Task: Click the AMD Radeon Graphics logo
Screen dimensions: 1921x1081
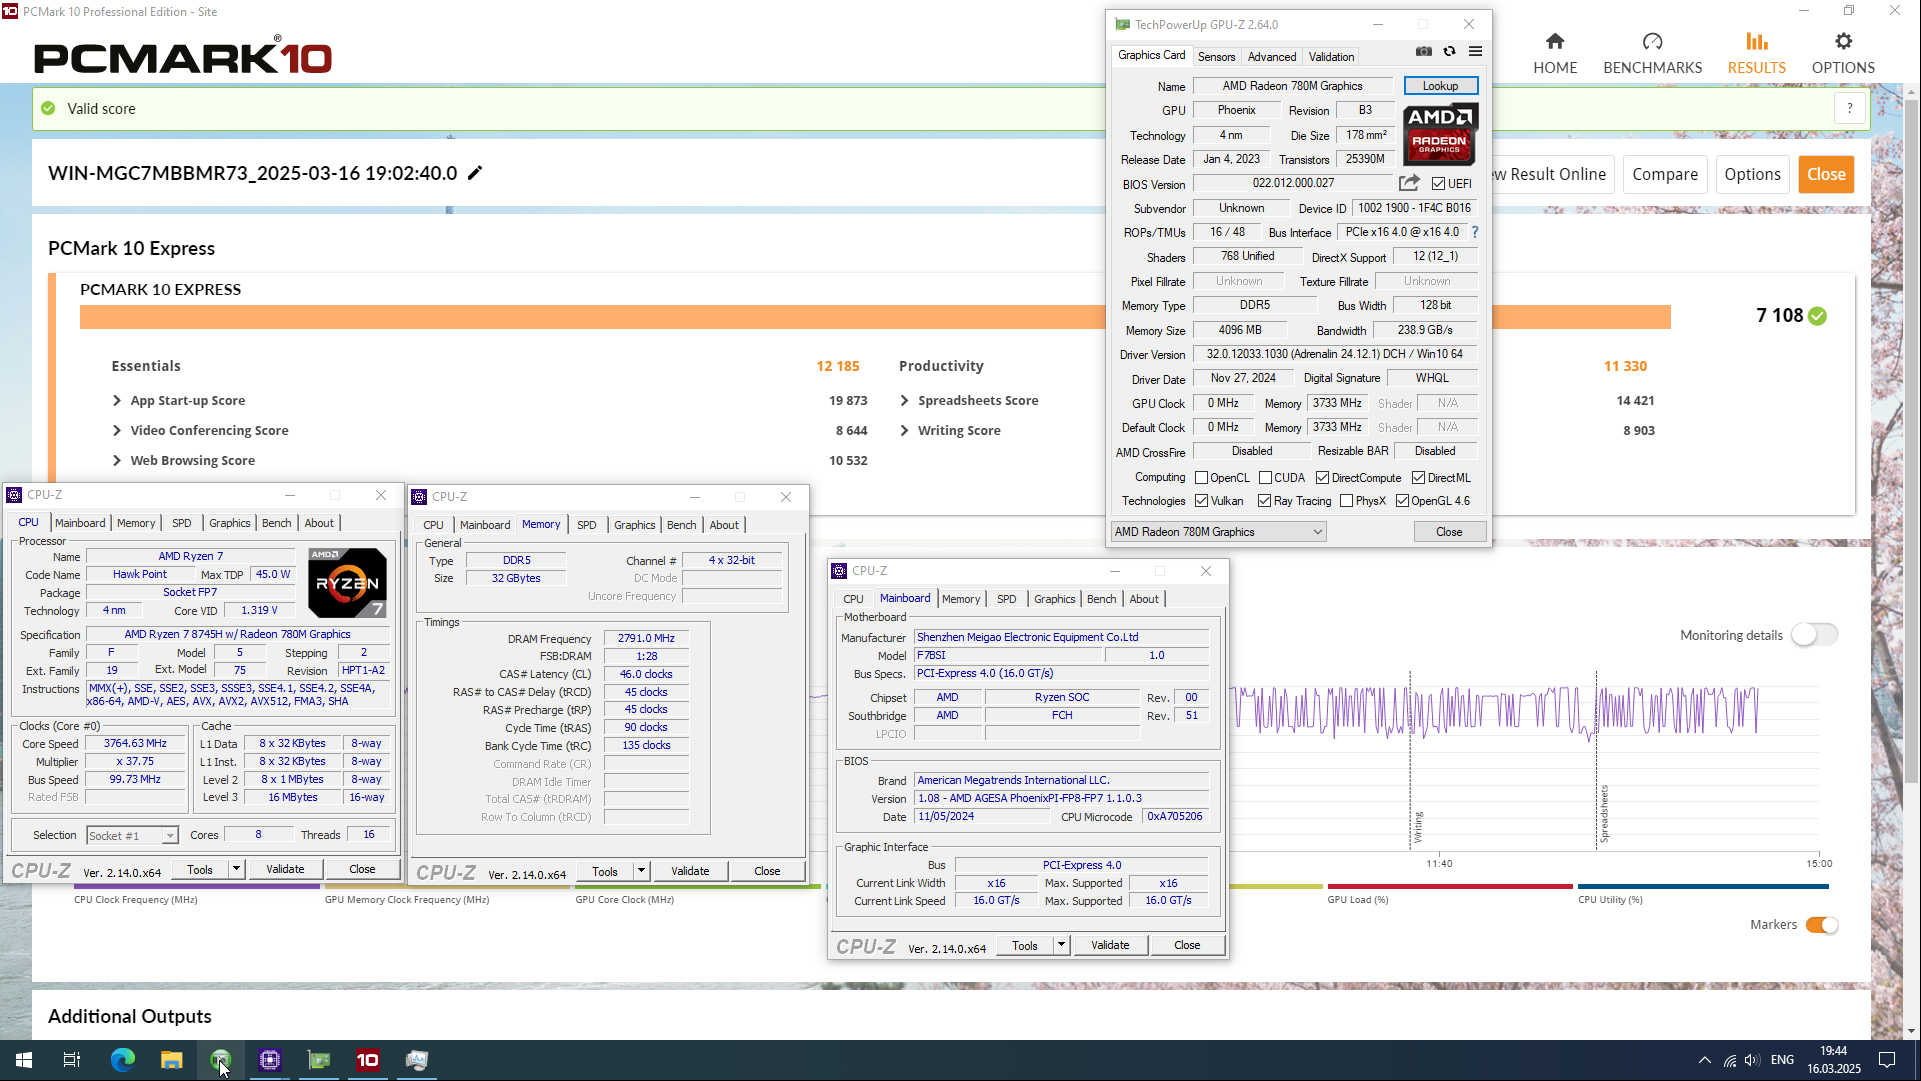Action: pyautogui.click(x=1440, y=133)
